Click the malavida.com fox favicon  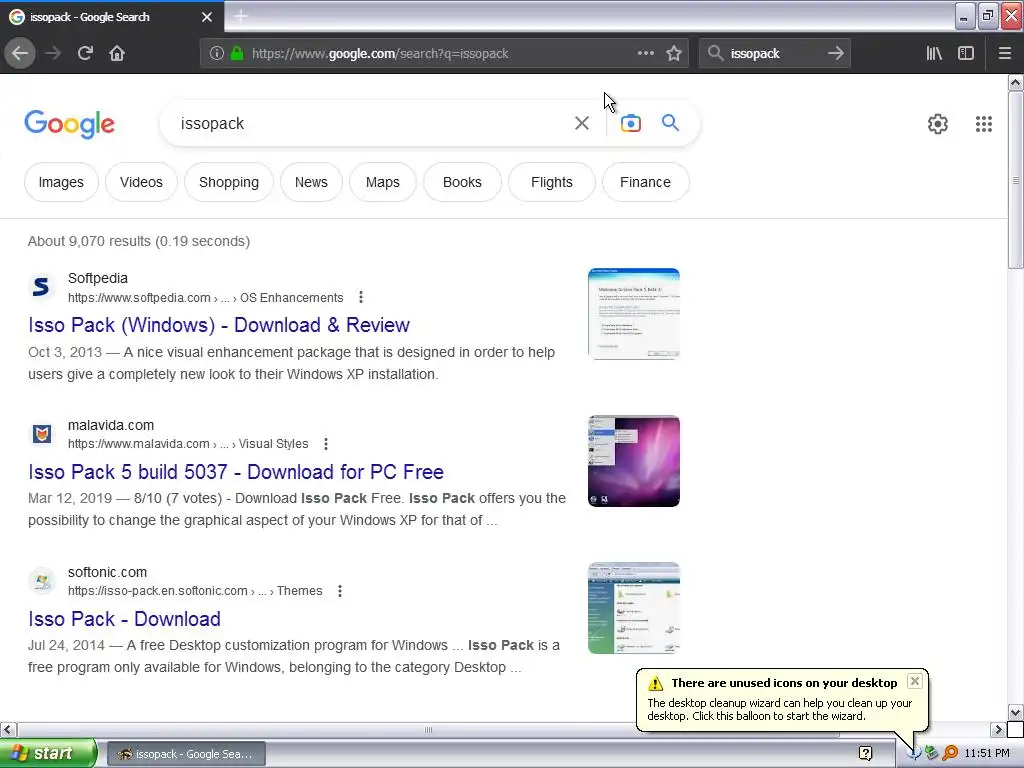coord(42,434)
